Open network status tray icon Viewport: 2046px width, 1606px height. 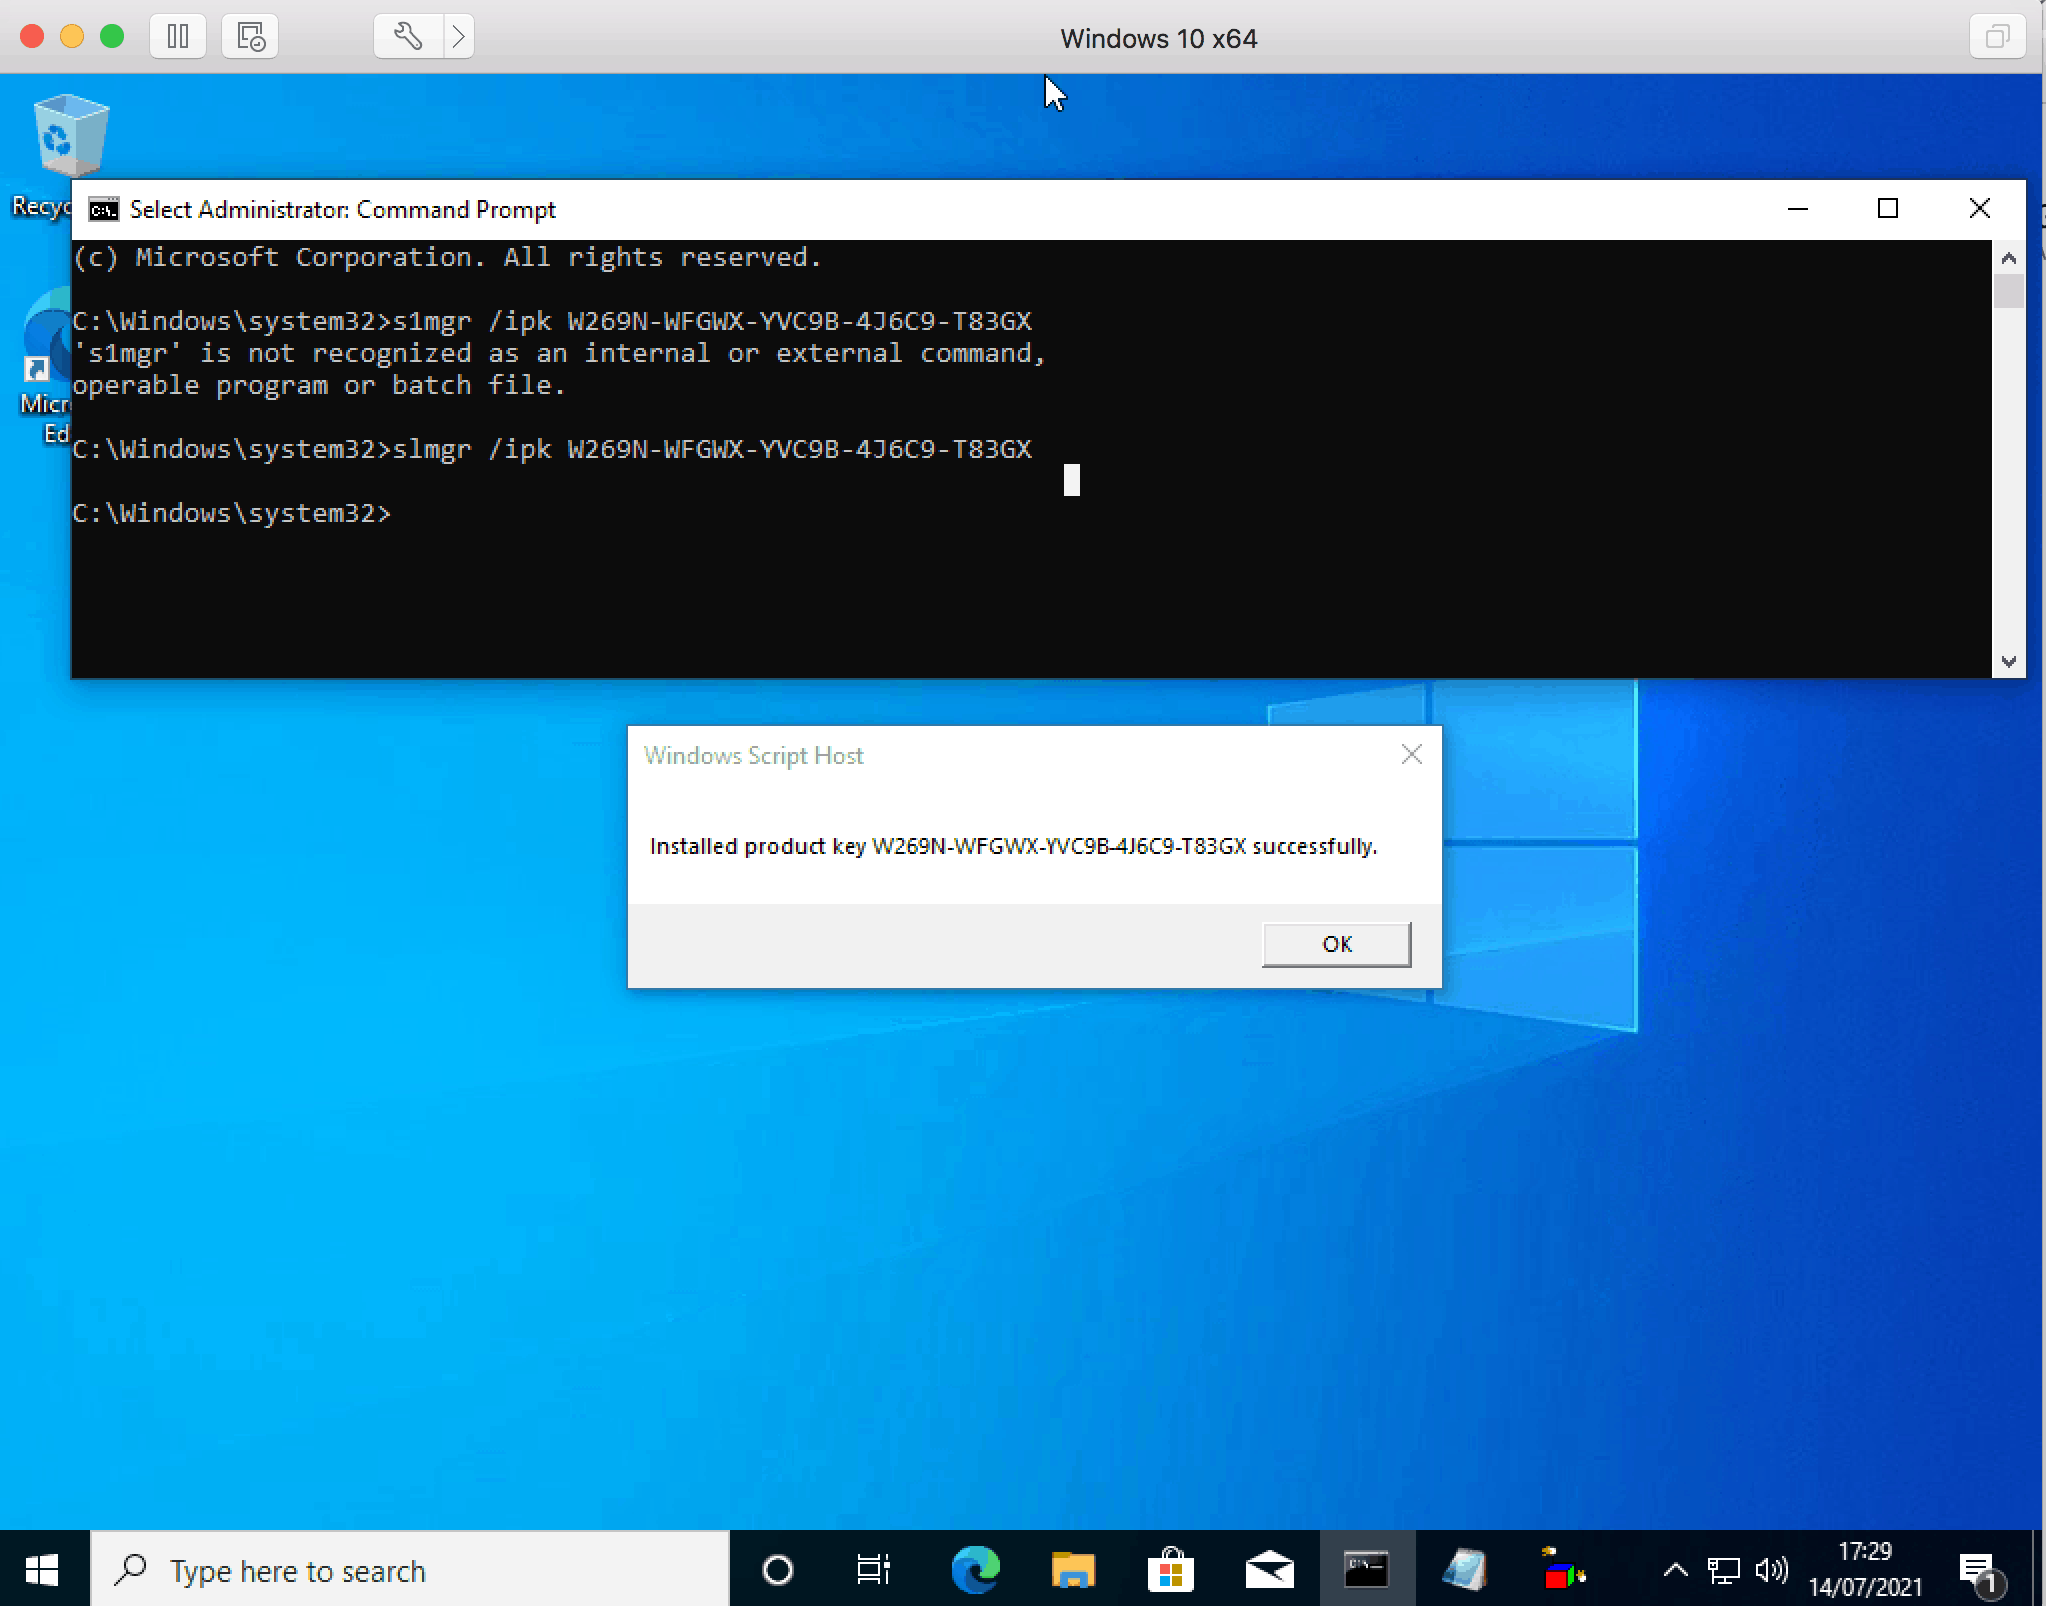[x=1723, y=1570]
